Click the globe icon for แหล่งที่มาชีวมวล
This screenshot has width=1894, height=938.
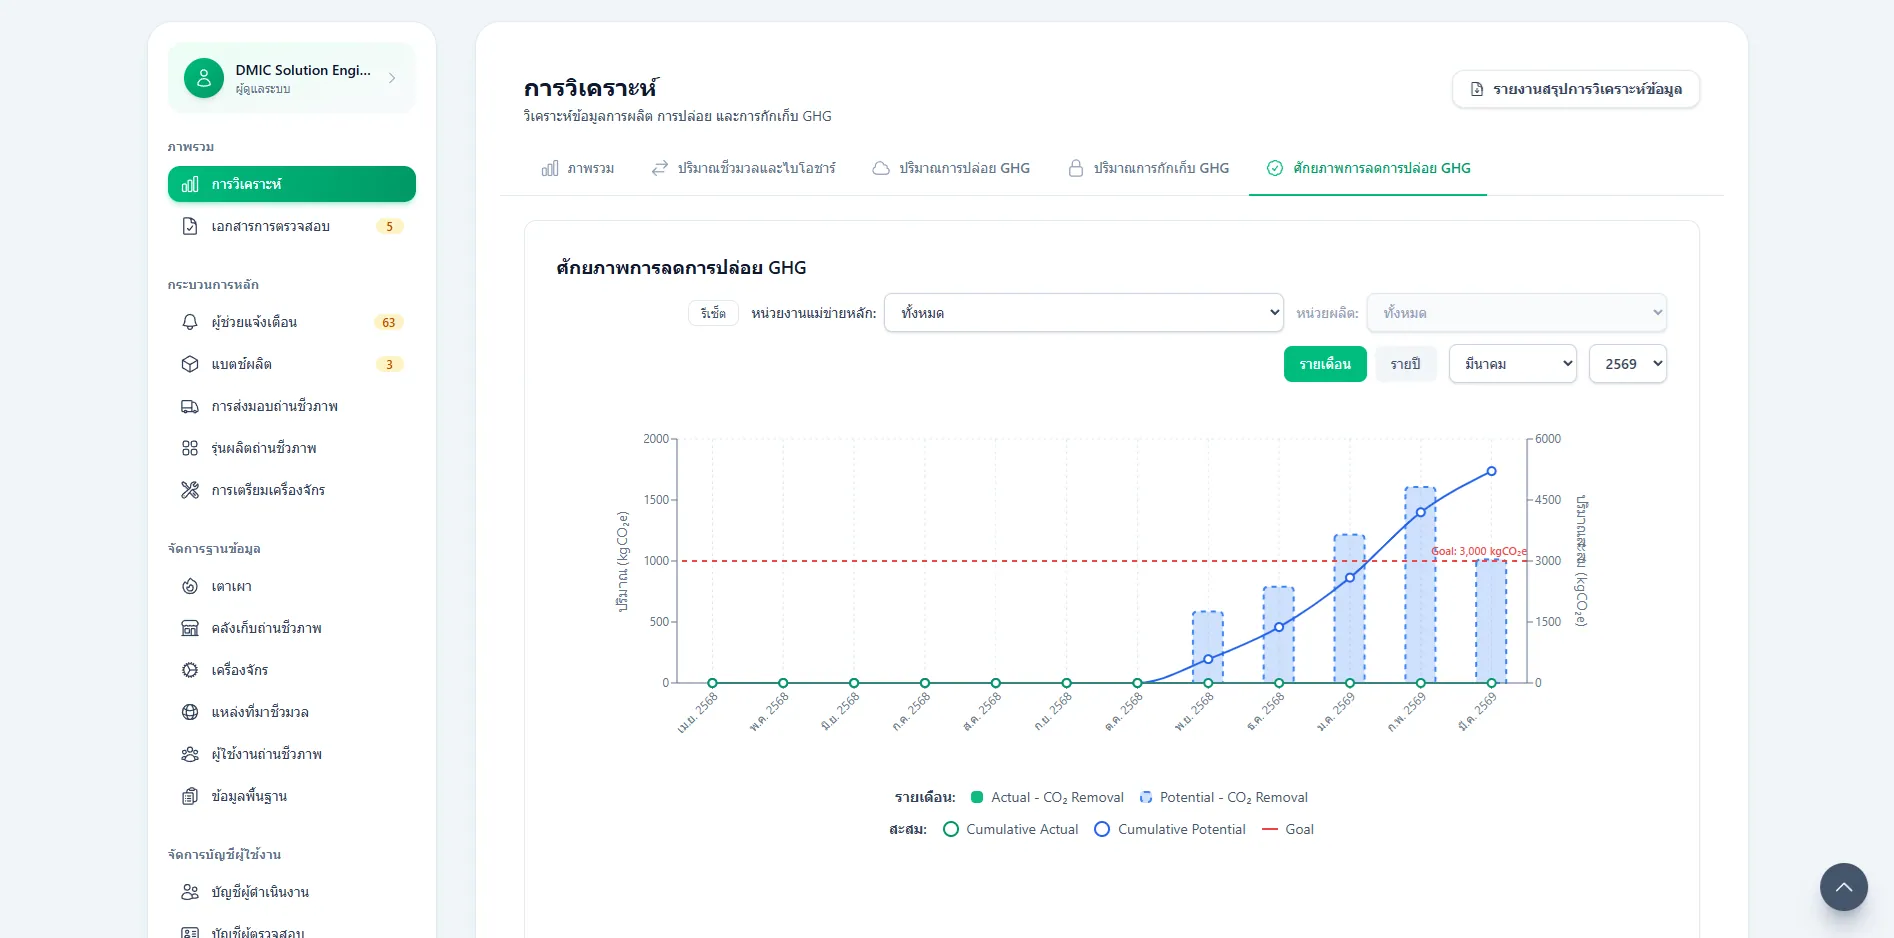click(190, 712)
